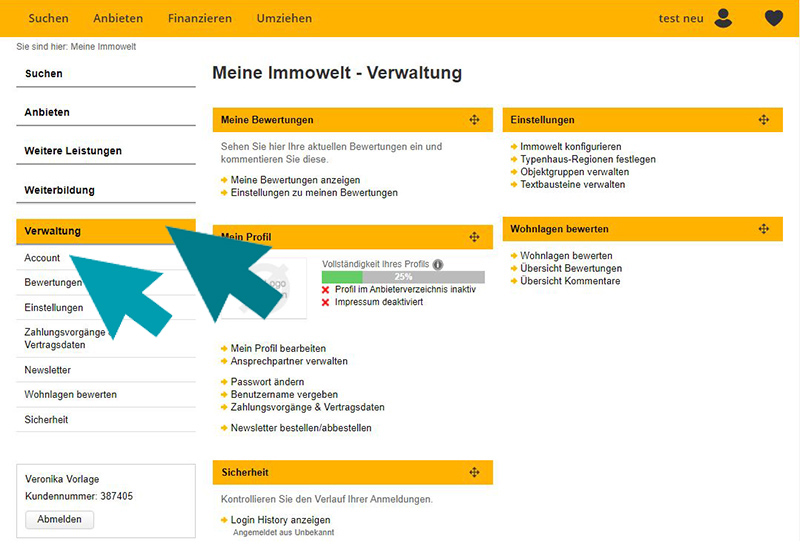Image resolution: width=800 pixels, height=550 pixels.
Task: Click move handle on Einstellungen panel
Action: coord(764,120)
